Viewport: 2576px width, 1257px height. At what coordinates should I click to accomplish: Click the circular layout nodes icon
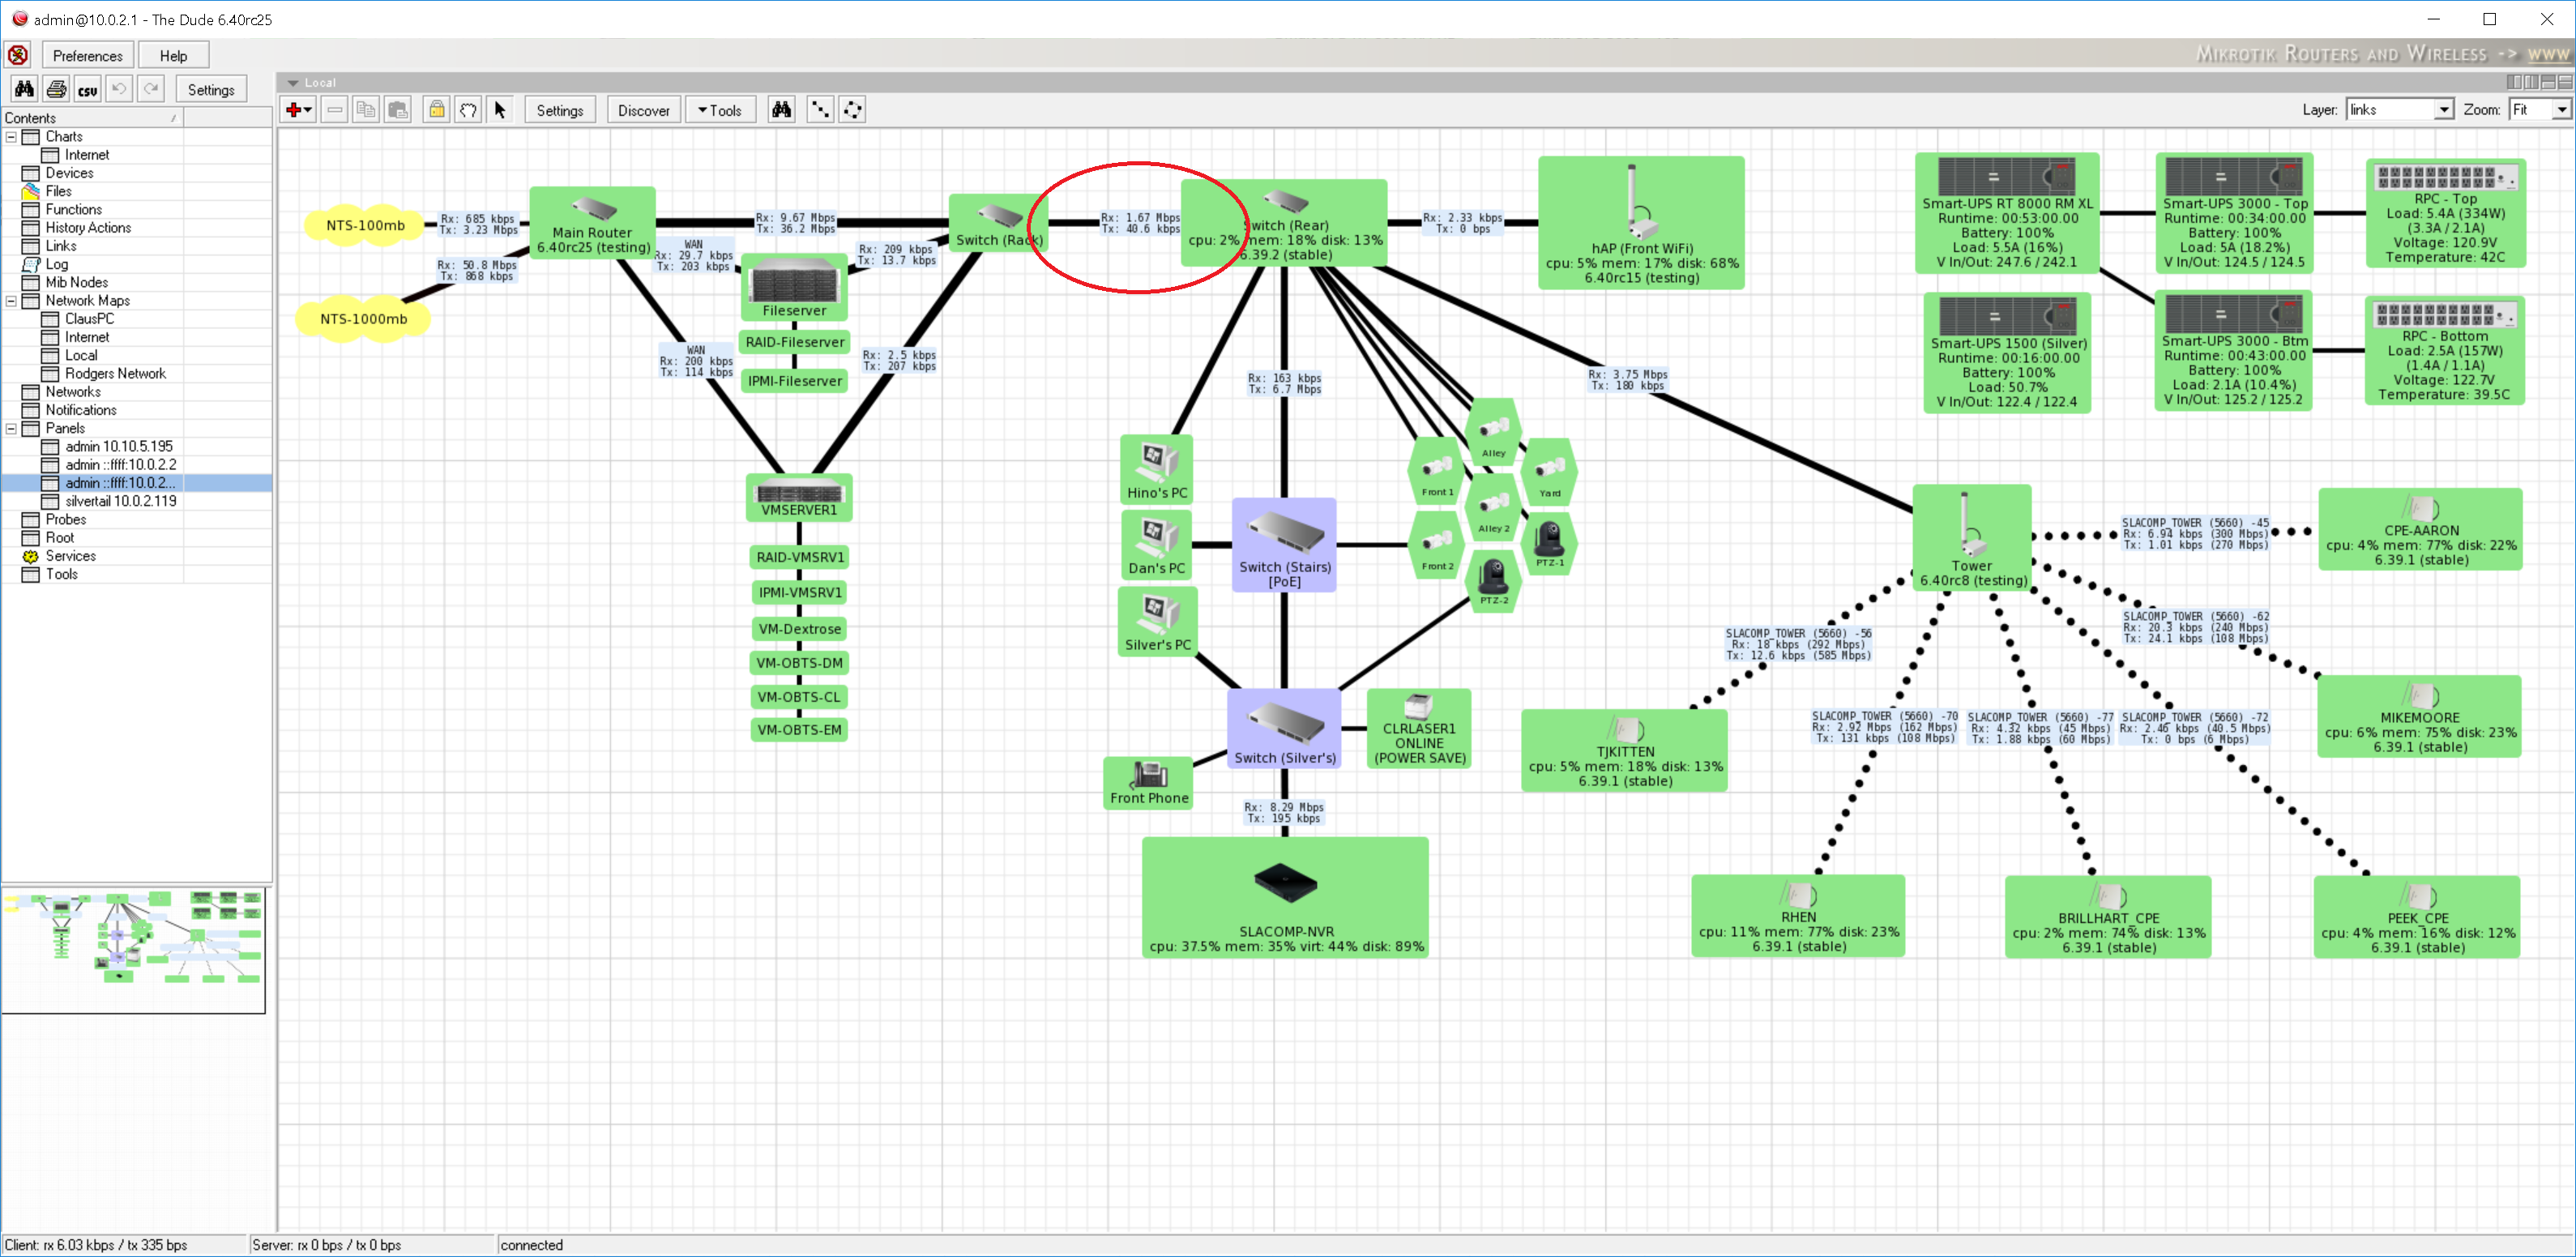(852, 110)
